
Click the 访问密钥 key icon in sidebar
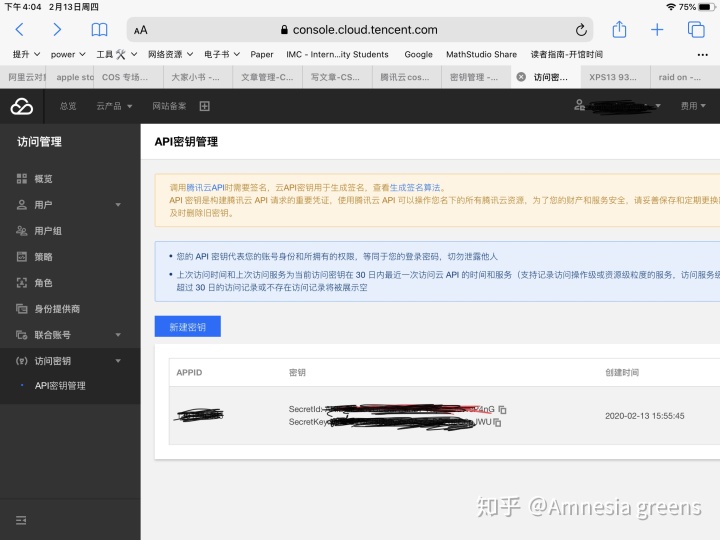tap(22, 361)
